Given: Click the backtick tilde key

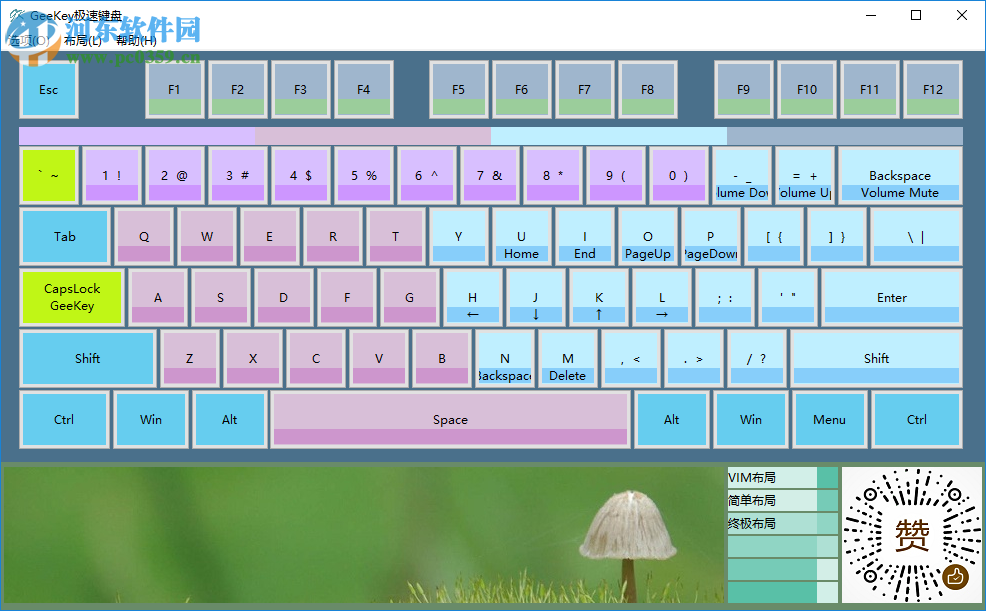Looking at the screenshot, I should pyautogui.click(x=49, y=175).
